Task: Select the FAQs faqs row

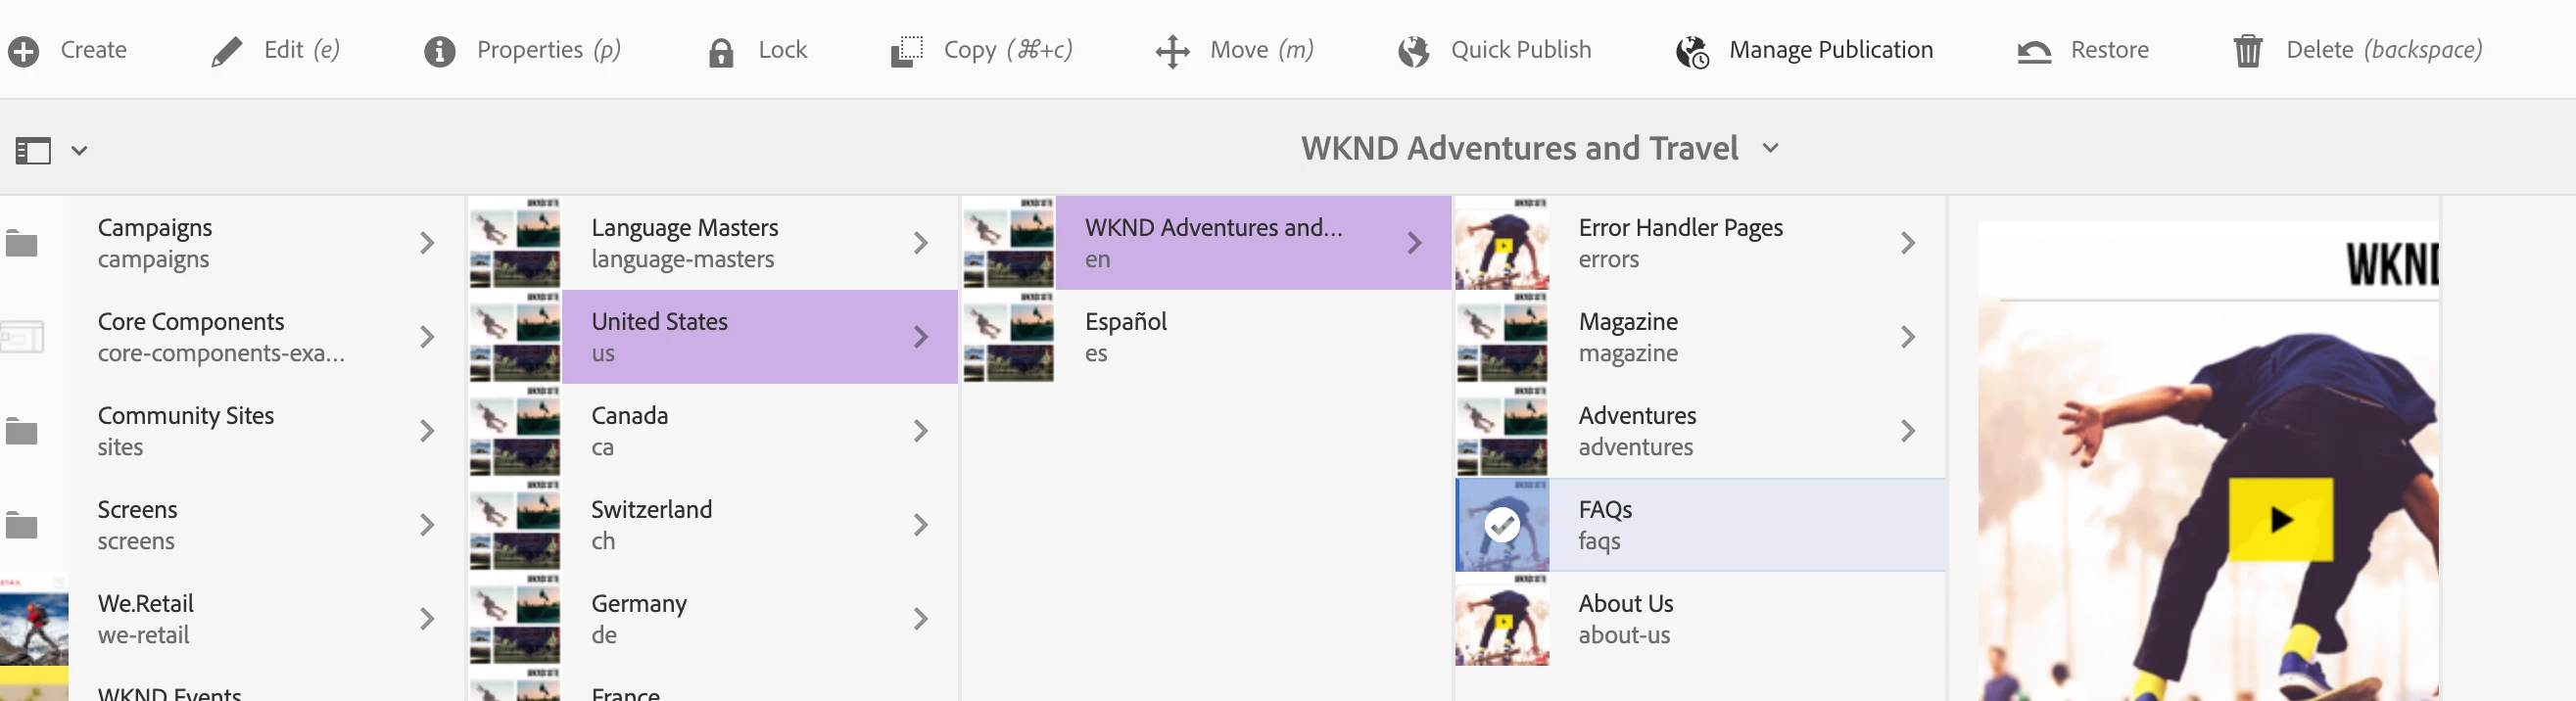Action: [x=1700, y=525]
